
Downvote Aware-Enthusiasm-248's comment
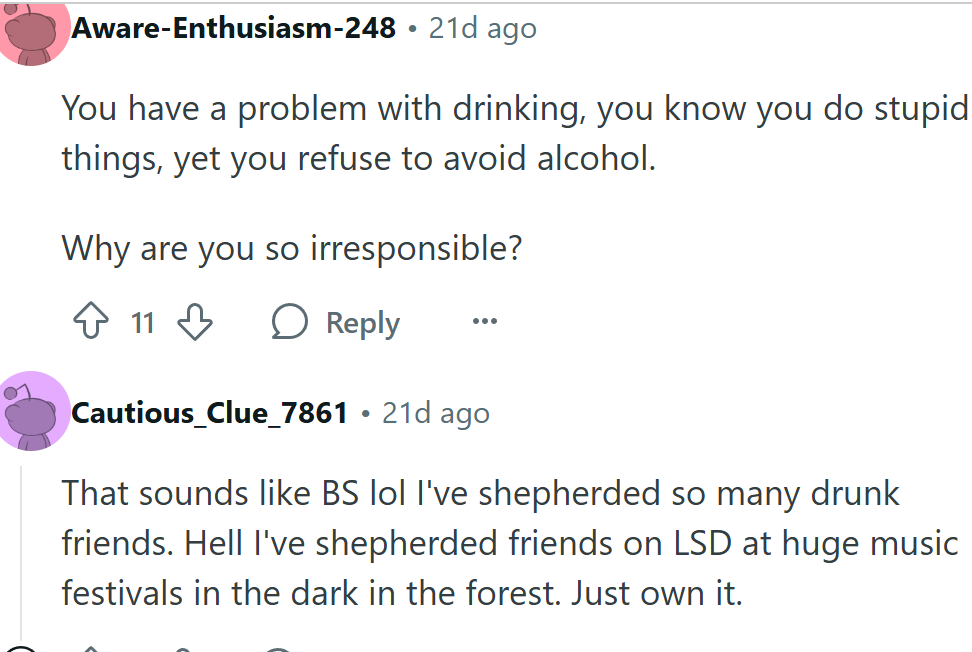coord(195,322)
